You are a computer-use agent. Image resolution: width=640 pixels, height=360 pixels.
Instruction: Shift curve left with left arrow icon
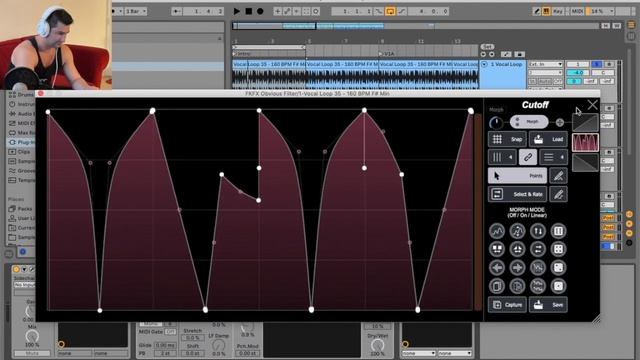[497, 268]
